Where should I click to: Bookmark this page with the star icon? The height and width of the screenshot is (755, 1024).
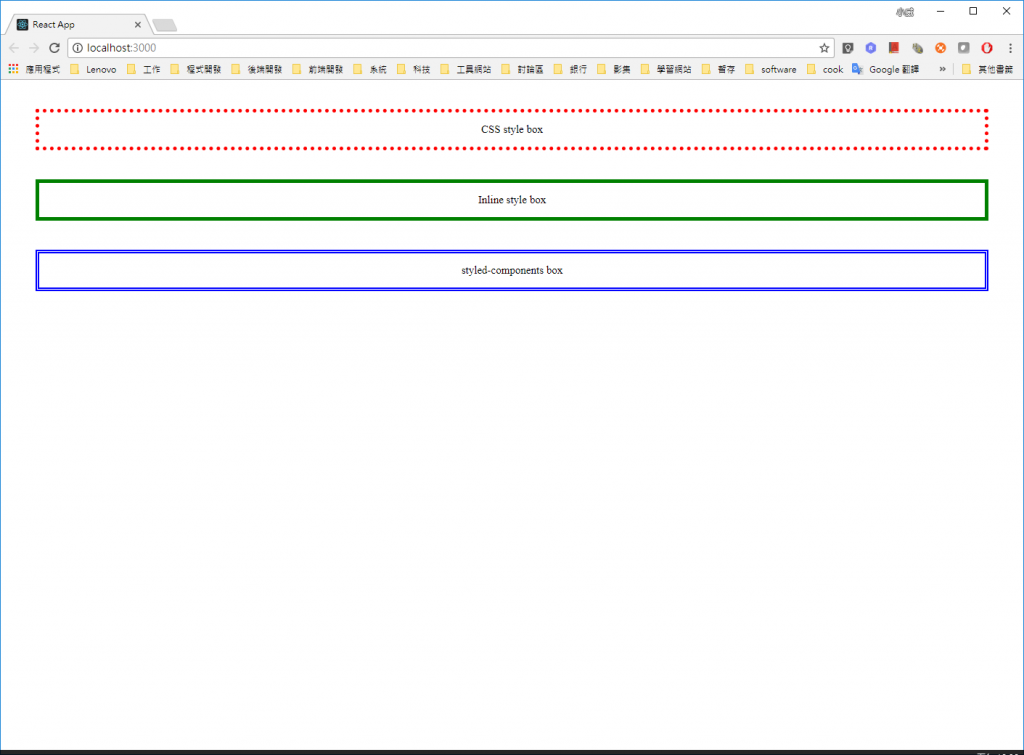pyautogui.click(x=824, y=48)
